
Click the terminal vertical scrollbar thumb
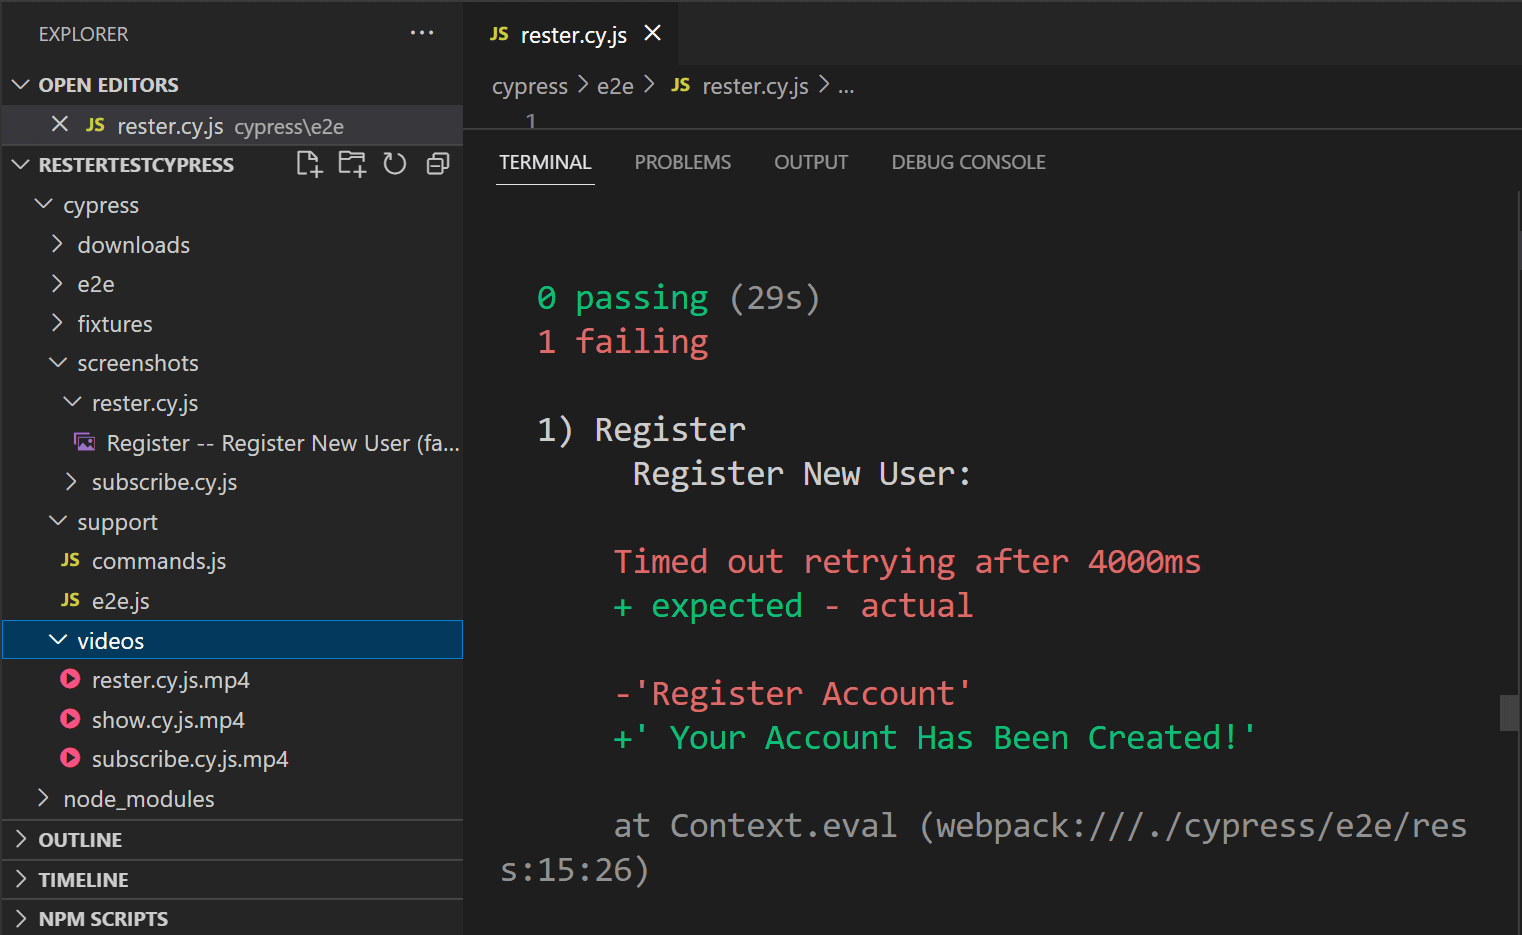pyautogui.click(x=1509, y=713)
